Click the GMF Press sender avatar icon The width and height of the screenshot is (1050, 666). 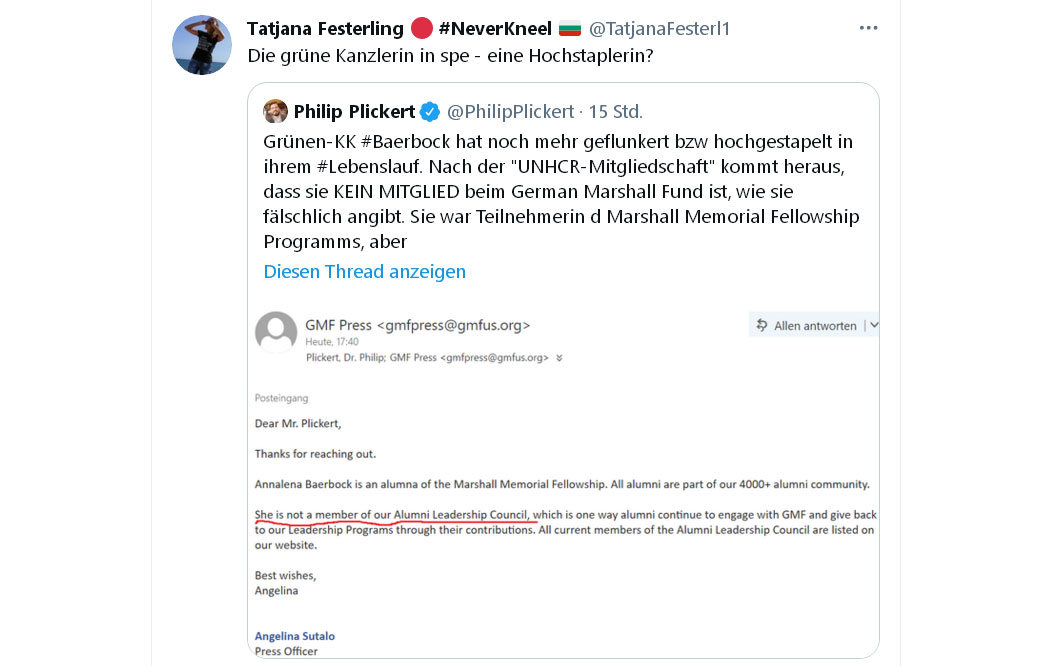click(x=276, y=332)
